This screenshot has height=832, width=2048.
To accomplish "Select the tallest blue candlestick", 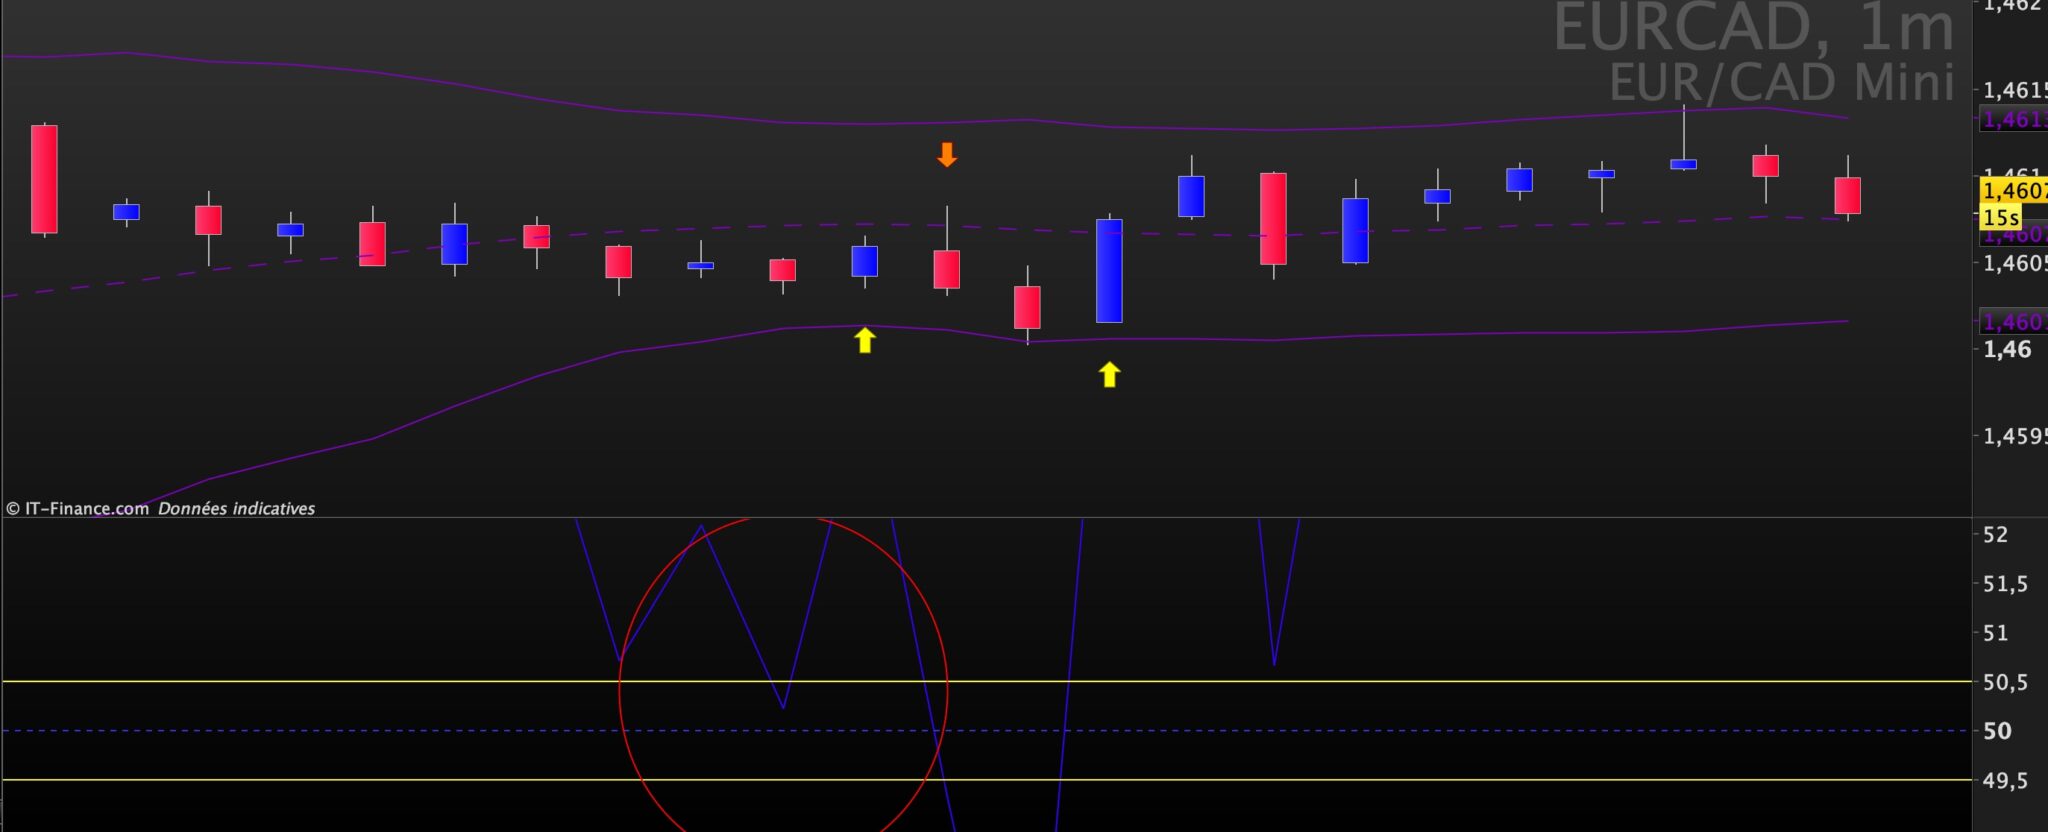I will (1109, 270).
